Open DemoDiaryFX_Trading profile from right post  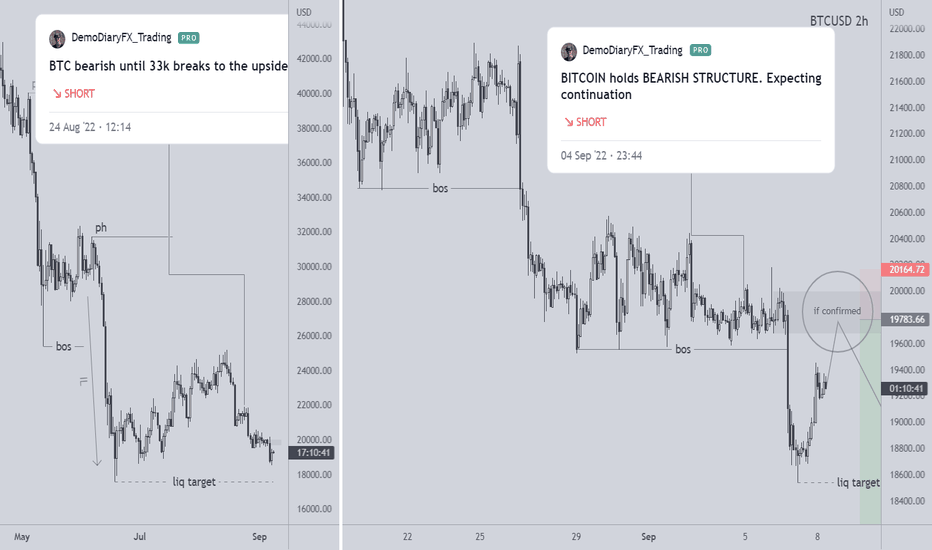click(632, 50)
